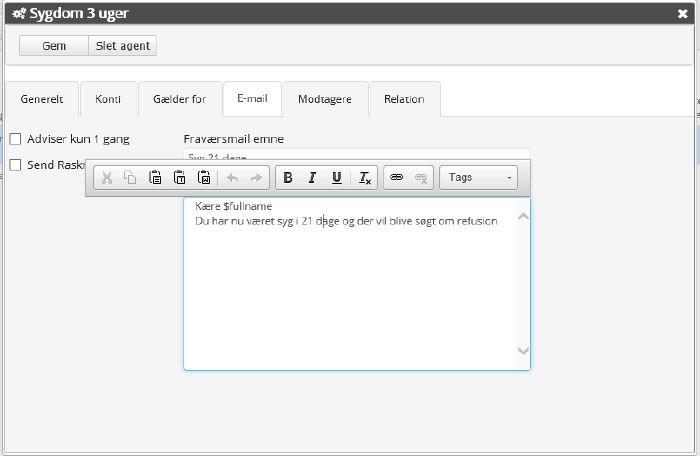Viewport: 700px width, 456px height.
Task: Click the Cut icon in editor toolbar
Action: [107, 178]
